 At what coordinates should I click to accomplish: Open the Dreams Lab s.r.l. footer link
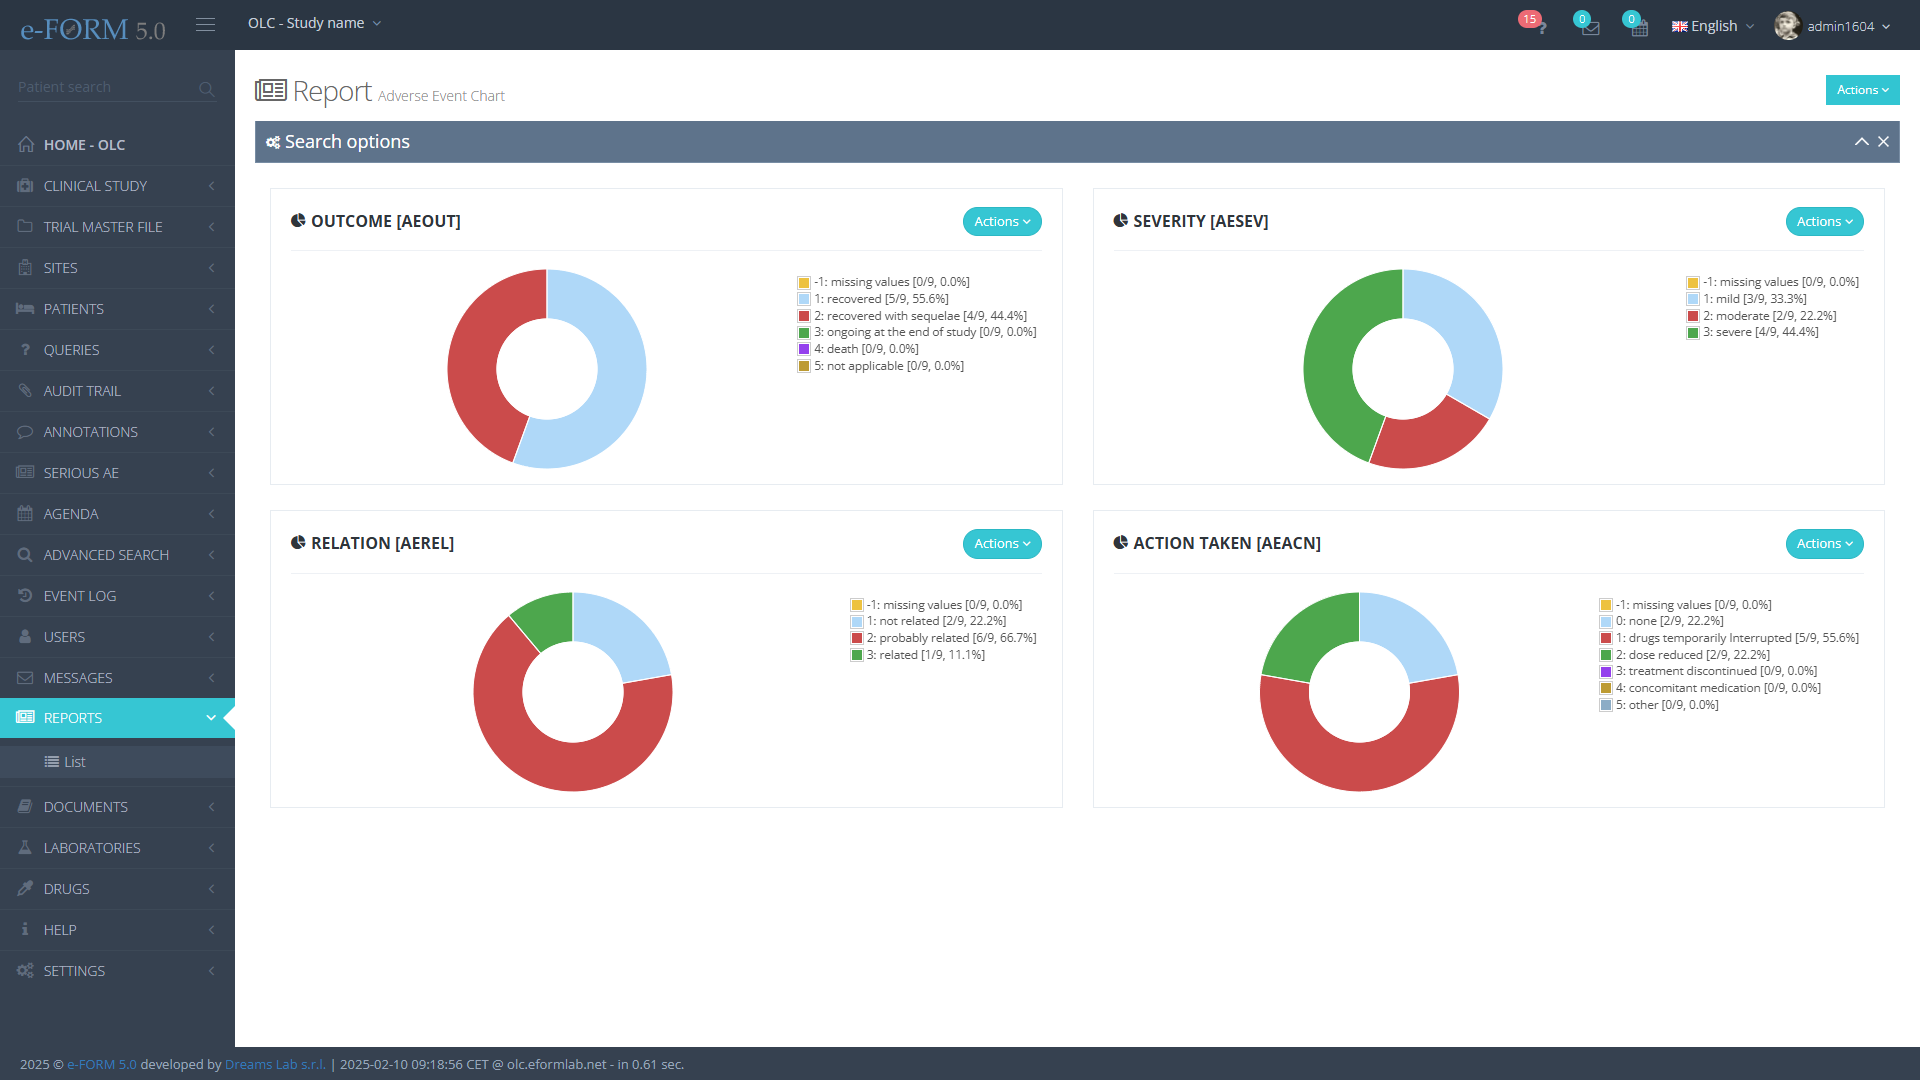tap(275, 1064)
